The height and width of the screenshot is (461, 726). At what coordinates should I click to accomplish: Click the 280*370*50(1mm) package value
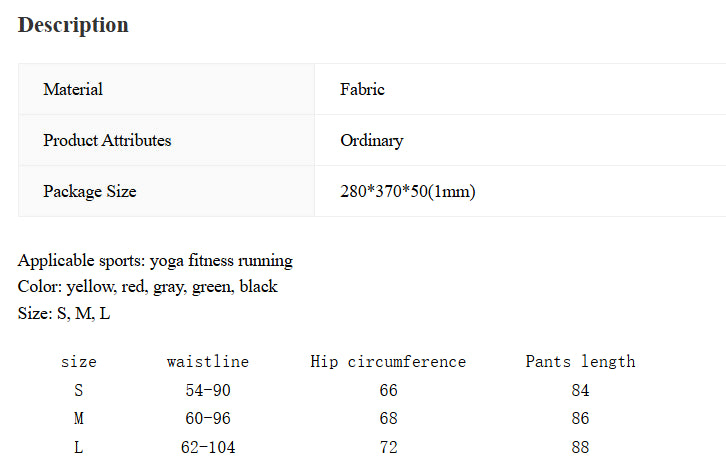point(407,192)
